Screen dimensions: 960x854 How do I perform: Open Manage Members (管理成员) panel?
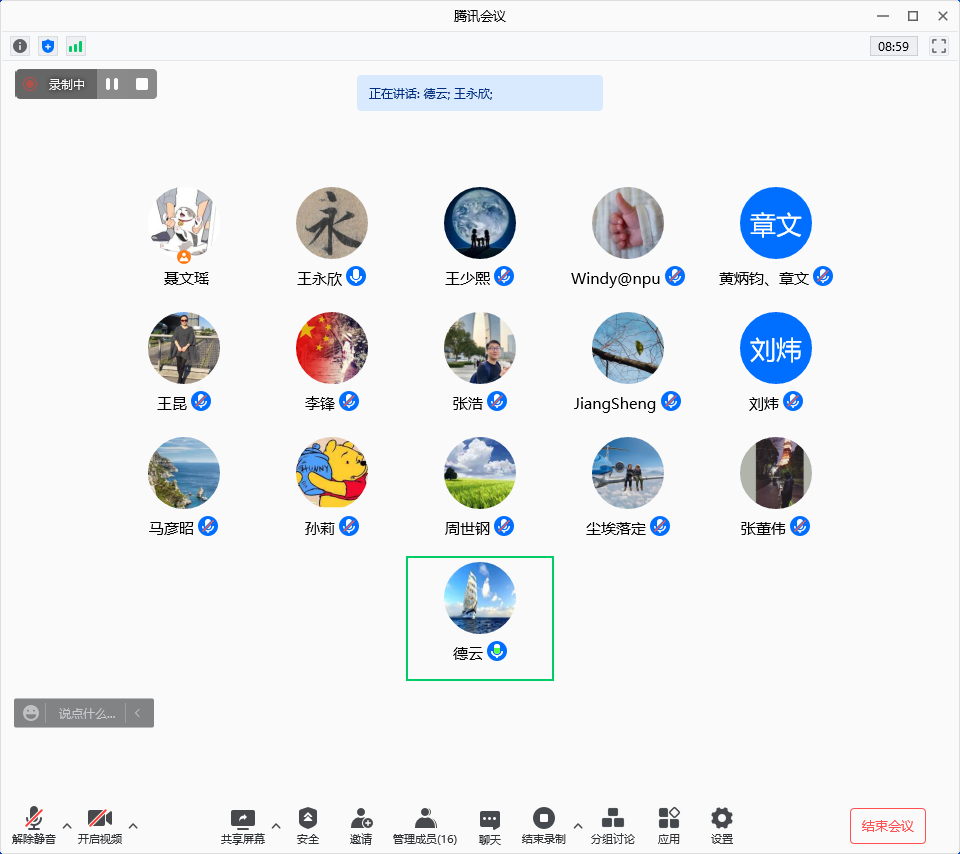[x=425, y=826]
